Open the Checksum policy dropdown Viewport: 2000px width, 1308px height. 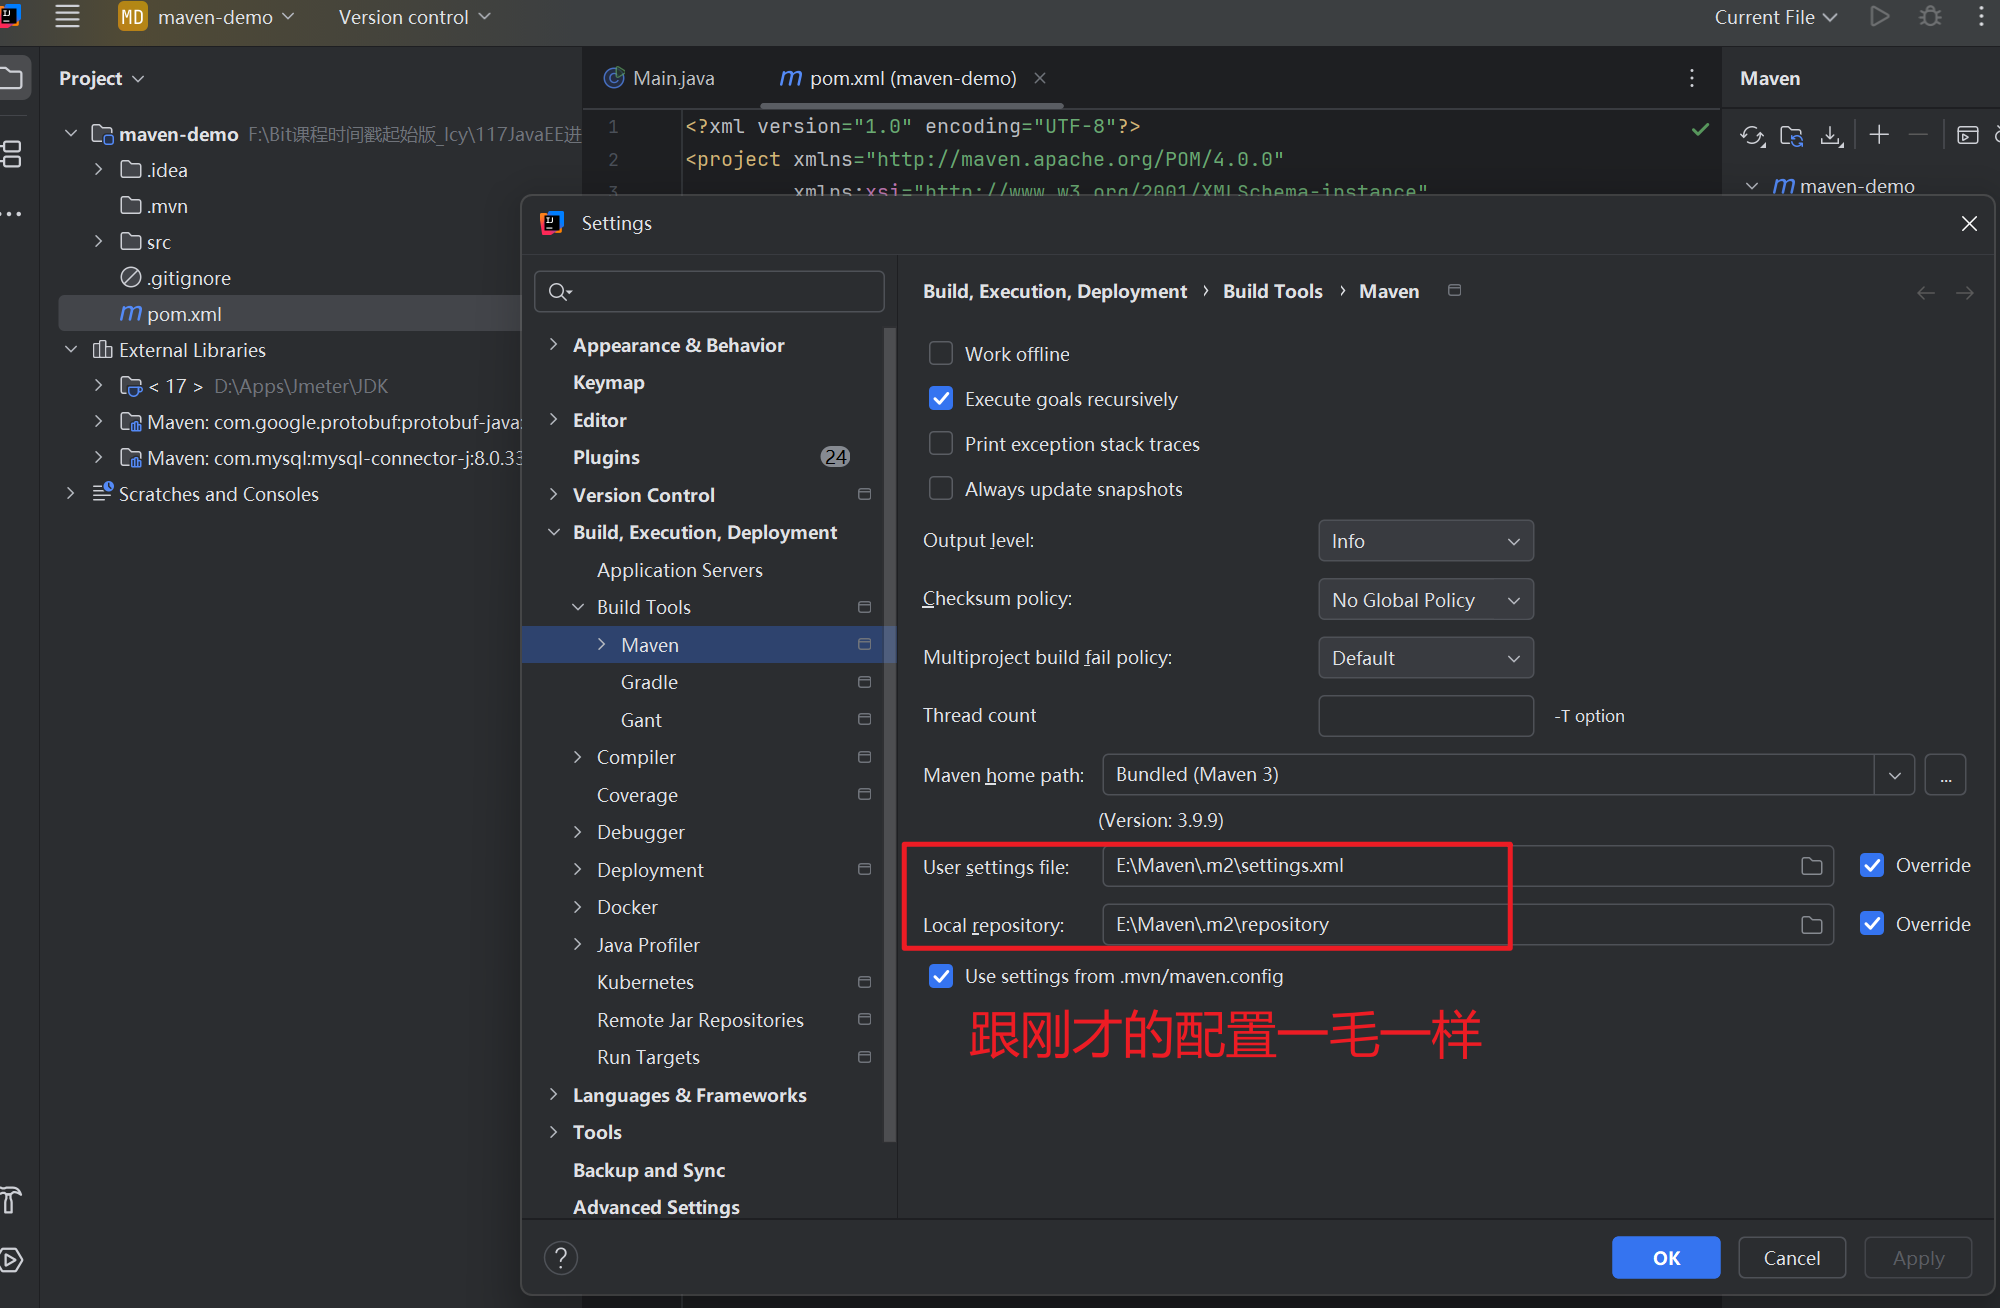pos(1426,600)
